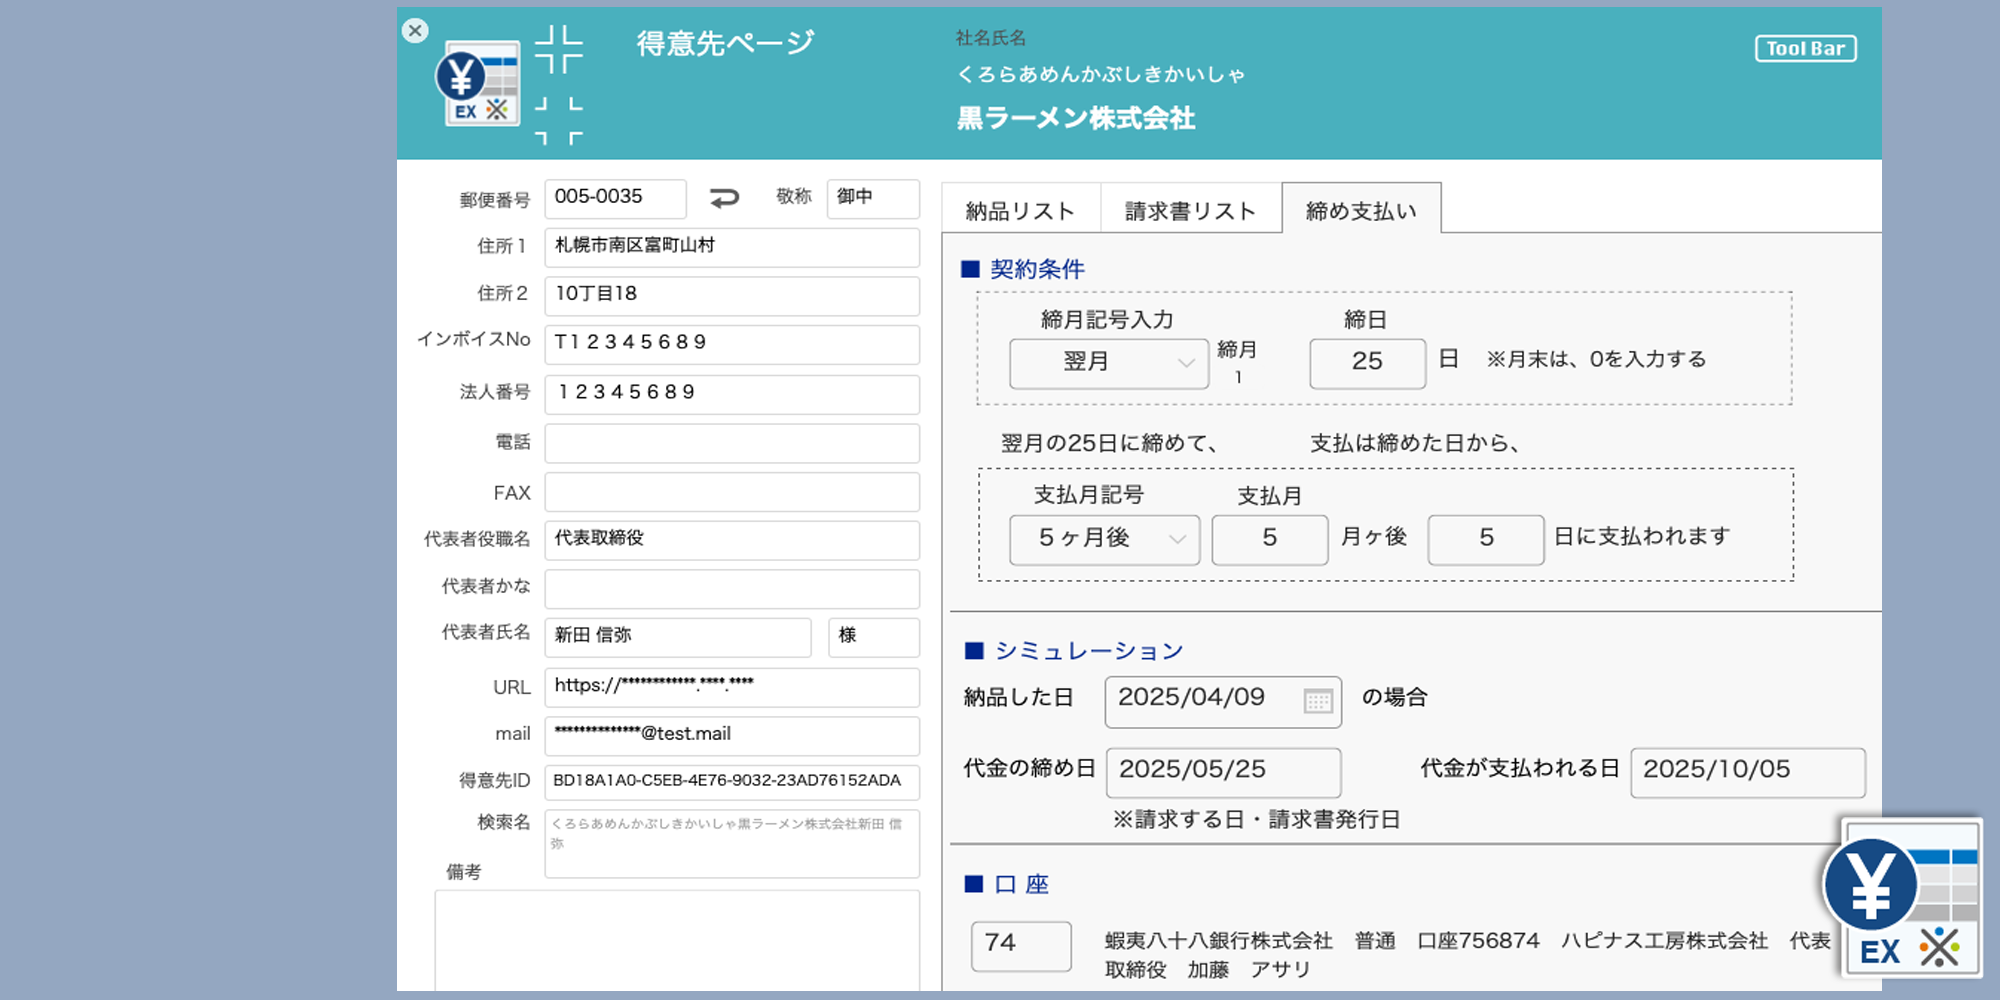Click the yen EX logo in the header
The image size is (2000, 1000).
479,85
